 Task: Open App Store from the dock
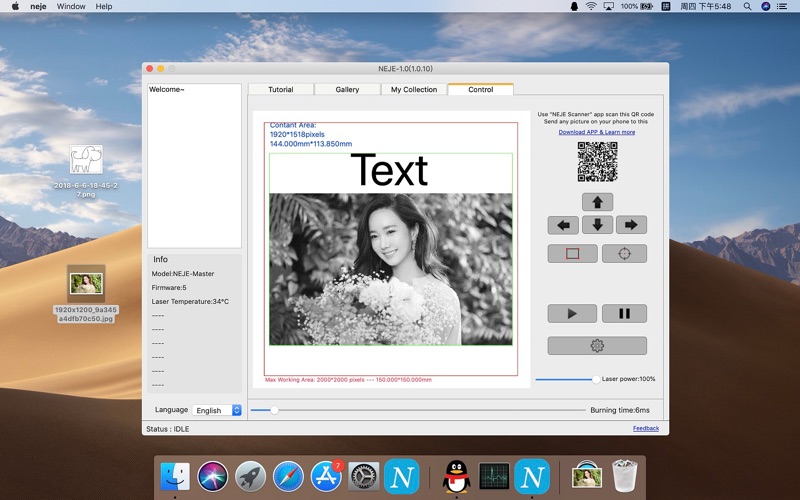point(326,476)
